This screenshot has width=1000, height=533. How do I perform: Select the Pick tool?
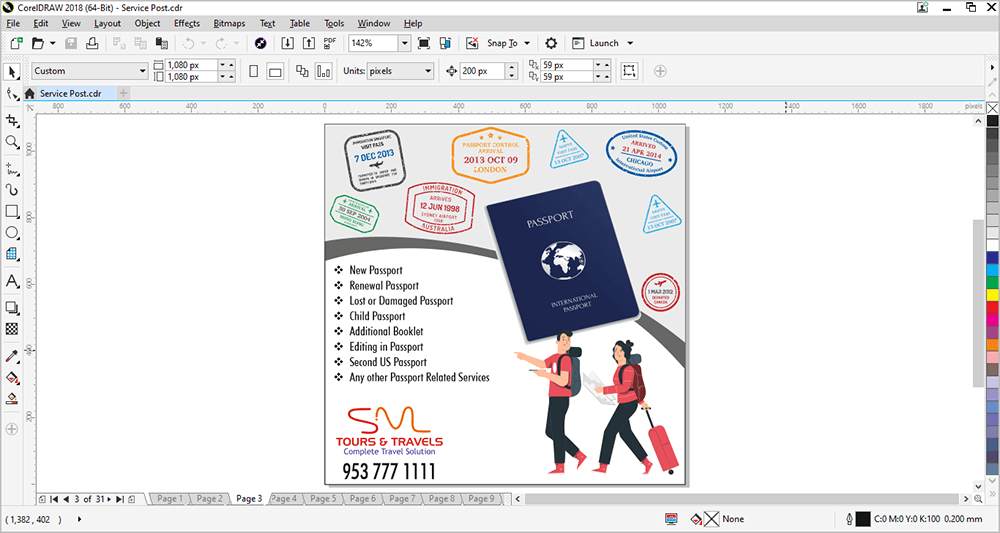coord(11,71)
